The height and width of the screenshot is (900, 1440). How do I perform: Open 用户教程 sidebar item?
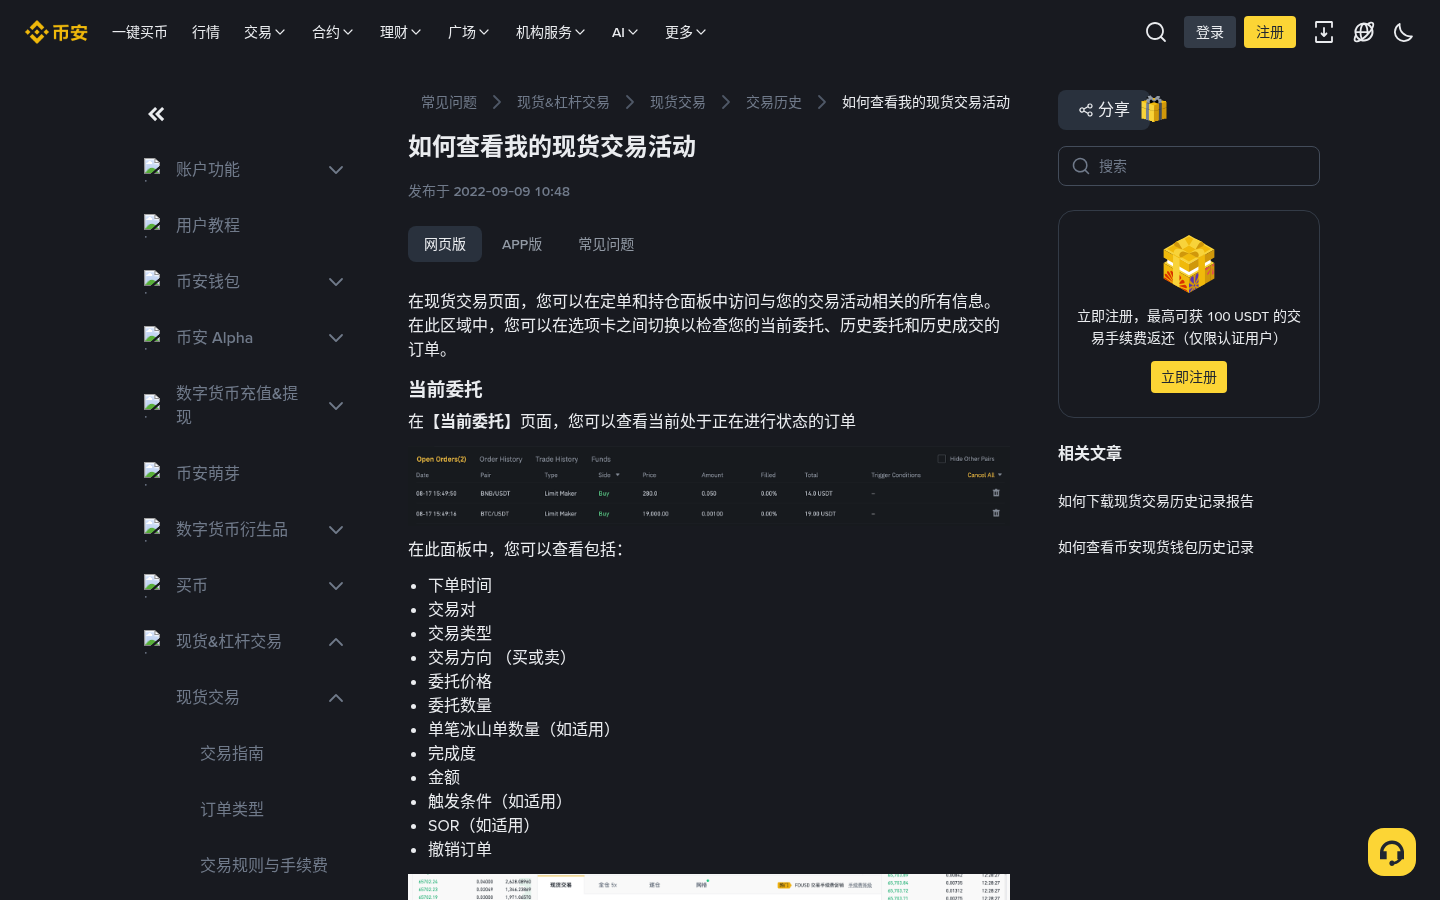pos(208,226)
